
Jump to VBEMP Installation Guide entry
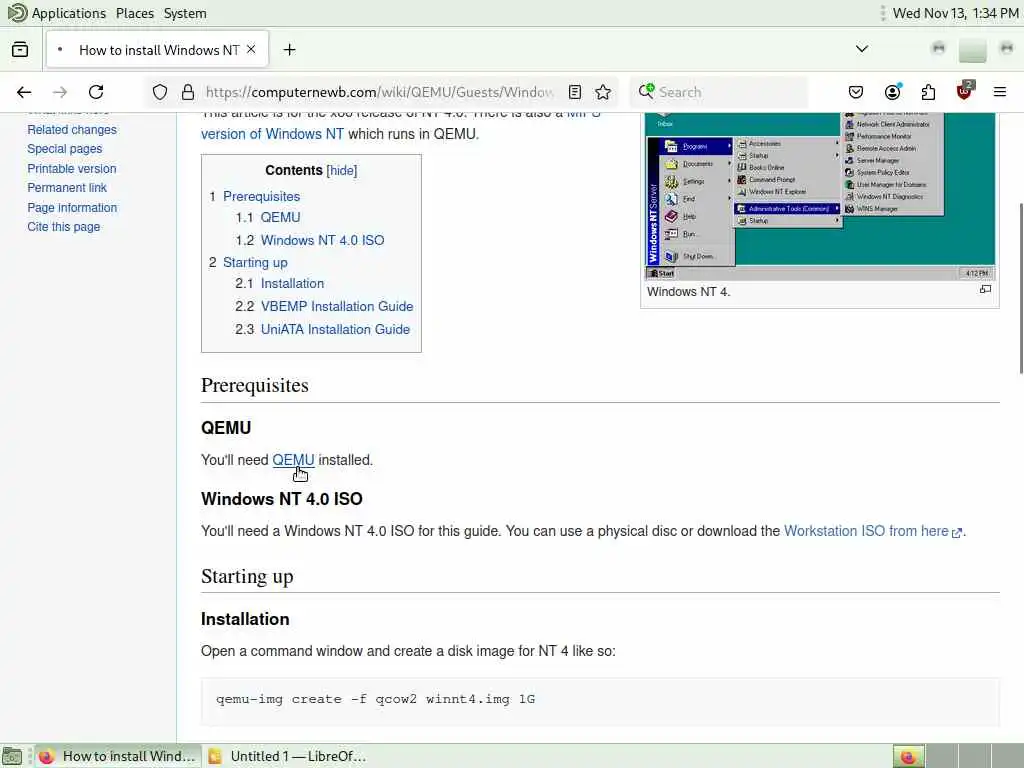[x=337, y=306]
